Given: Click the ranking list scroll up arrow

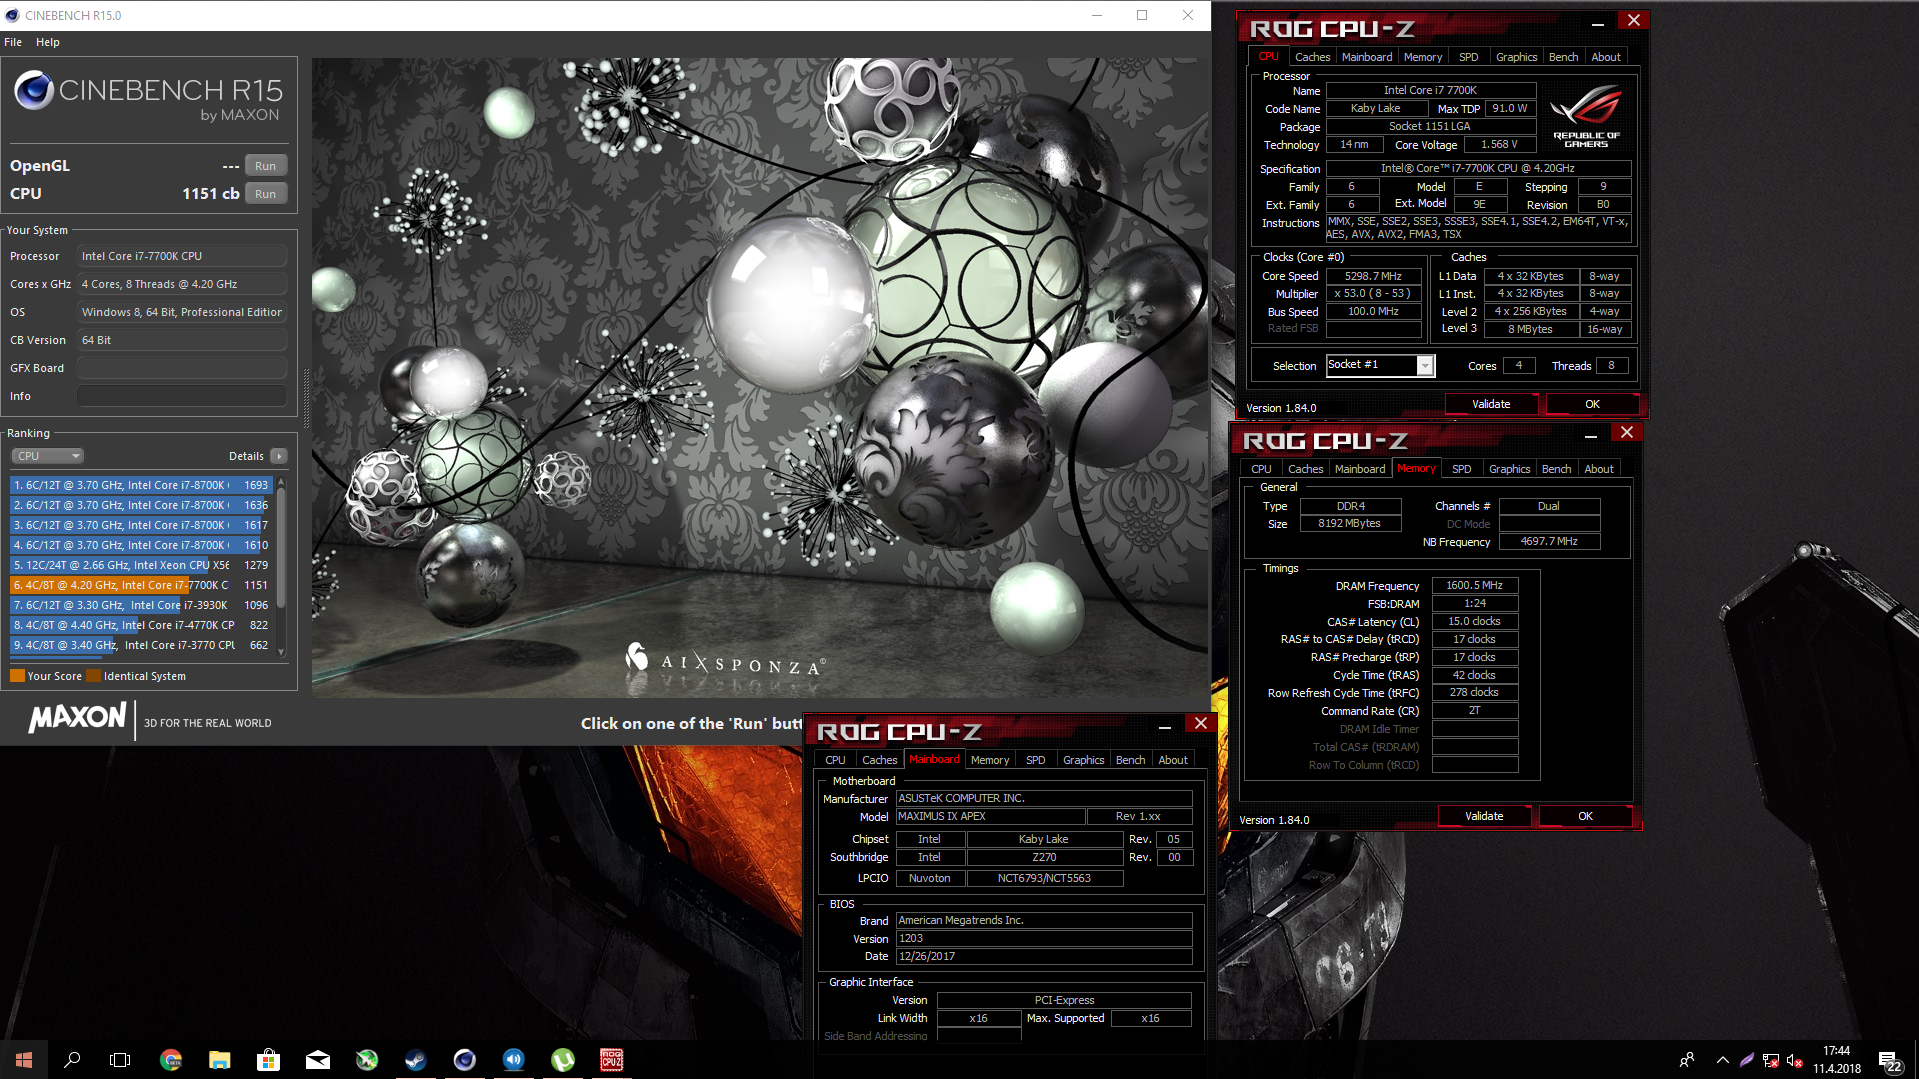Looking at the screenshot, I should click(281, 483).
